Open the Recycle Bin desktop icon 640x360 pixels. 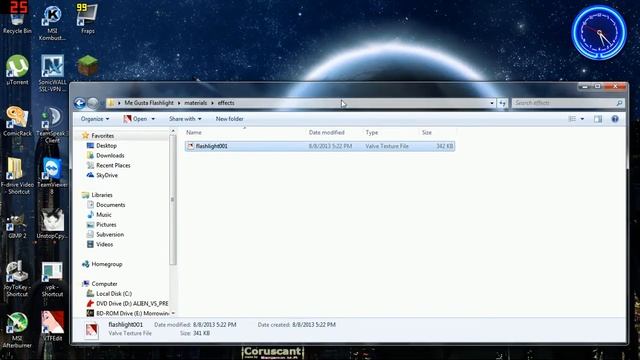(x=17, y=20)
